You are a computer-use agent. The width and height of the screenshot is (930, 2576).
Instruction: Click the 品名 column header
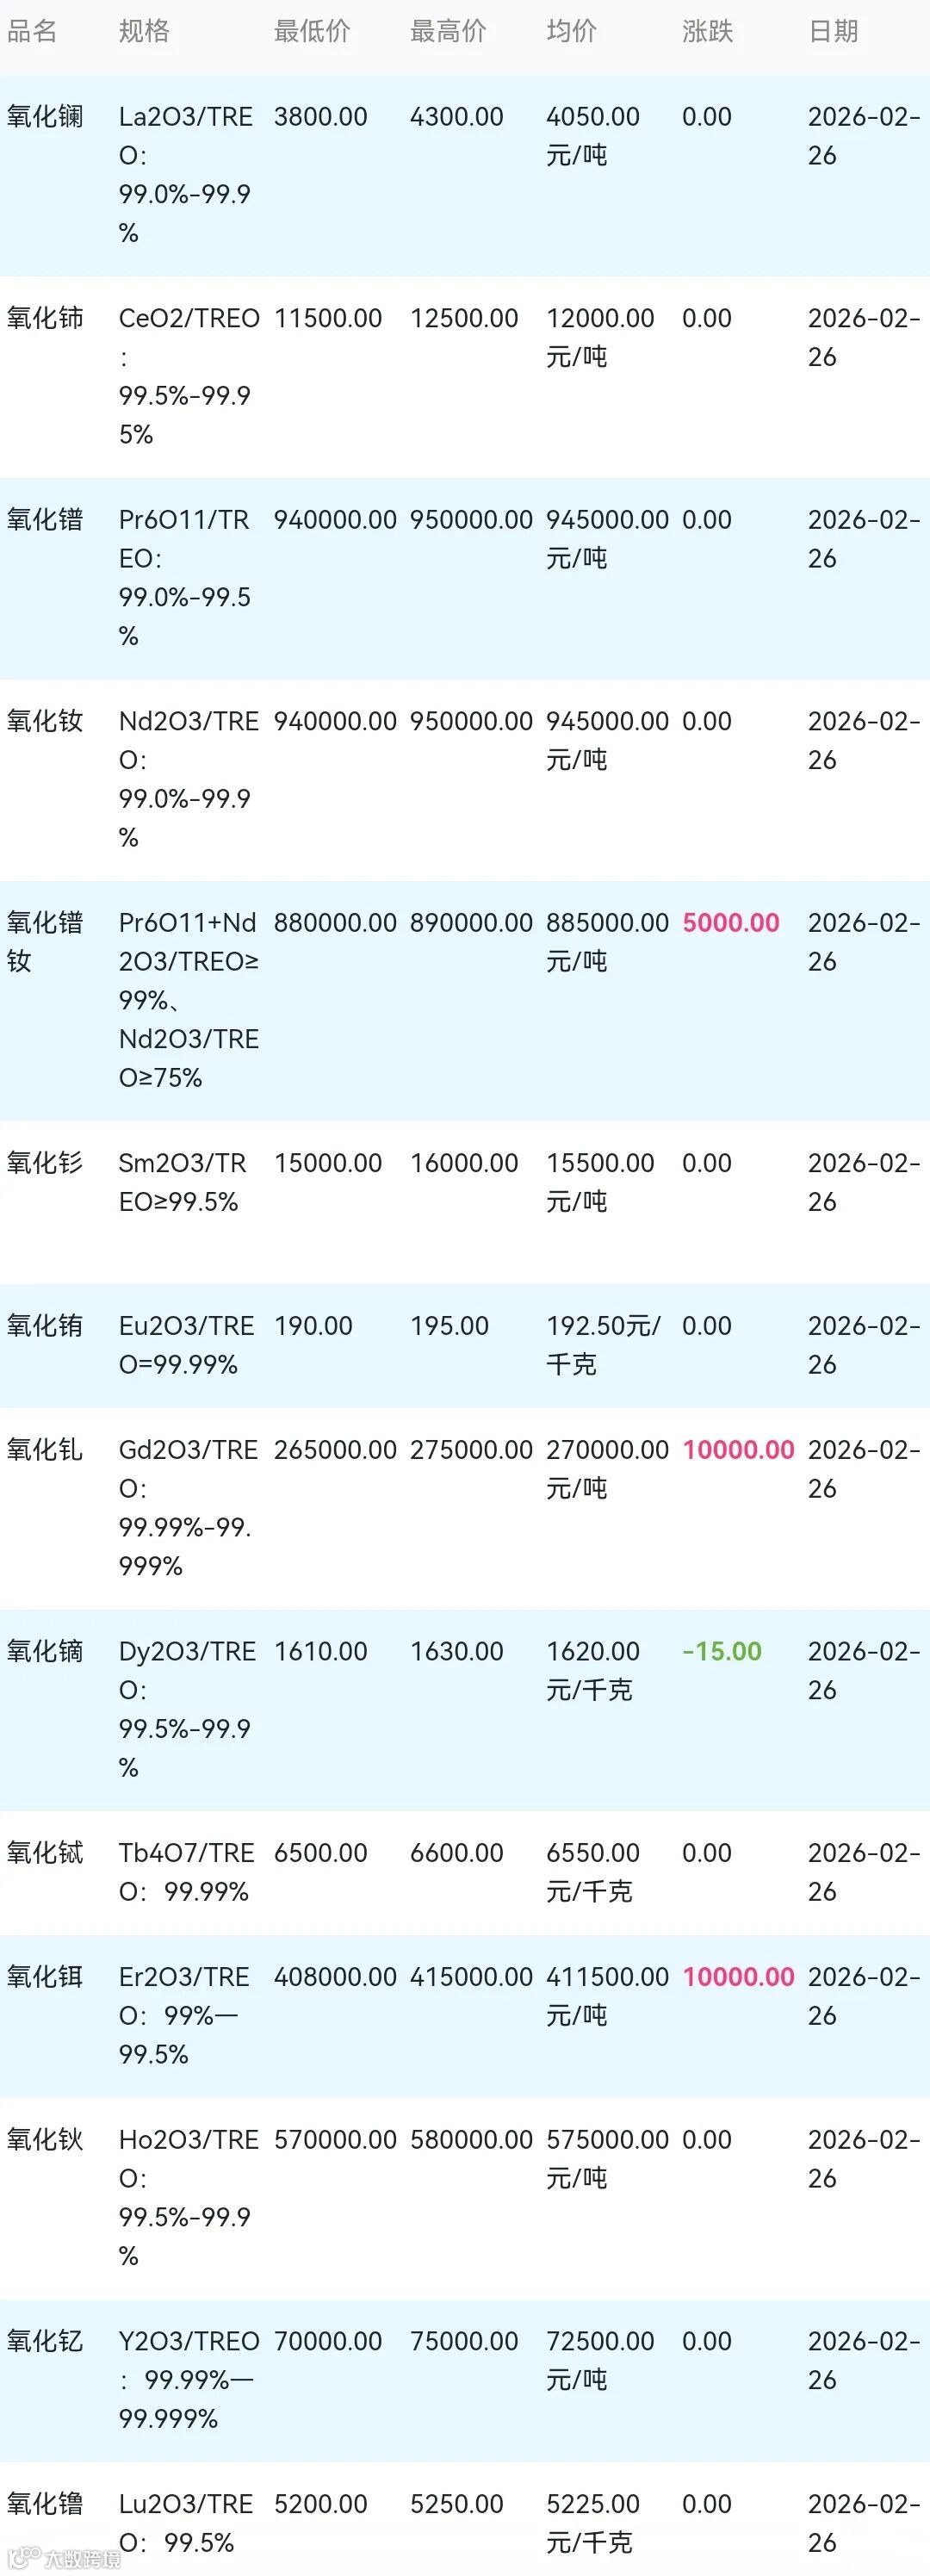click(32, 31)
